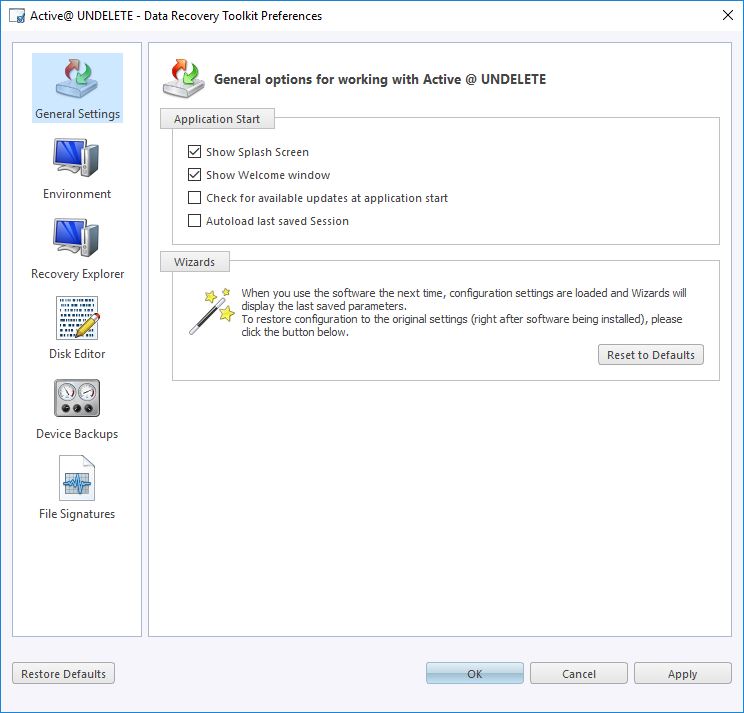Click Reset to Defaults button

651,355
